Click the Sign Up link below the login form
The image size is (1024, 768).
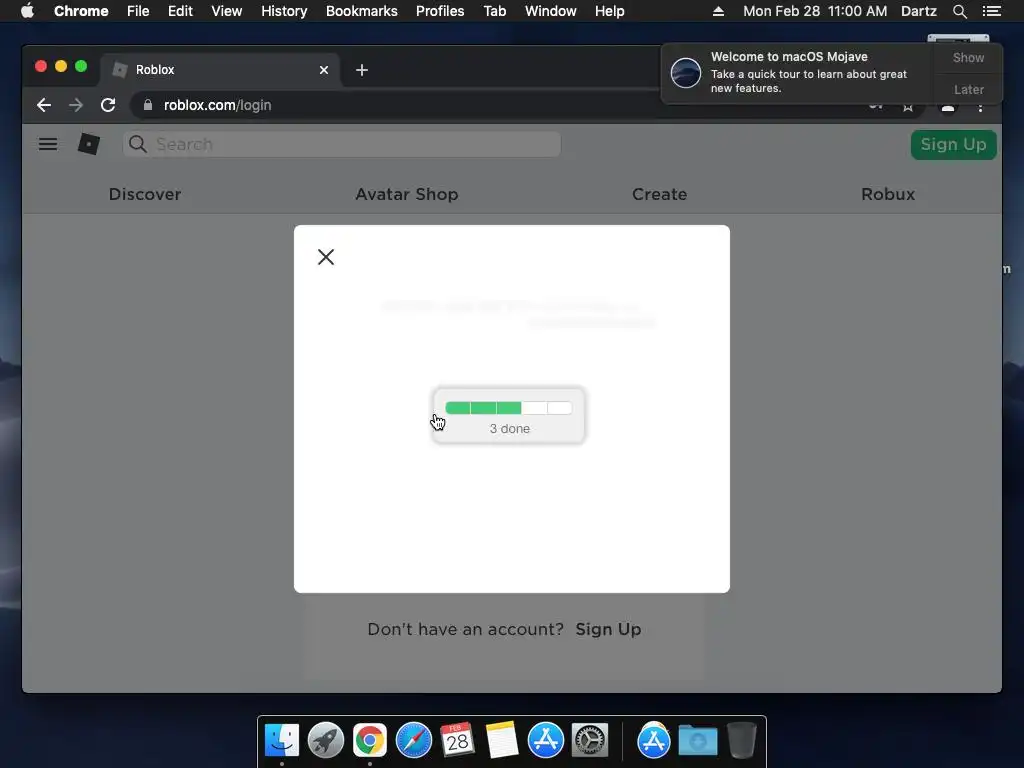pos(608,629)
